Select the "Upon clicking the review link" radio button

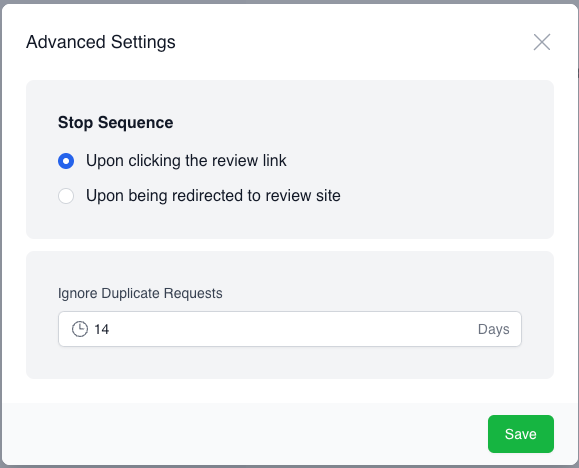tap(66, 161)
